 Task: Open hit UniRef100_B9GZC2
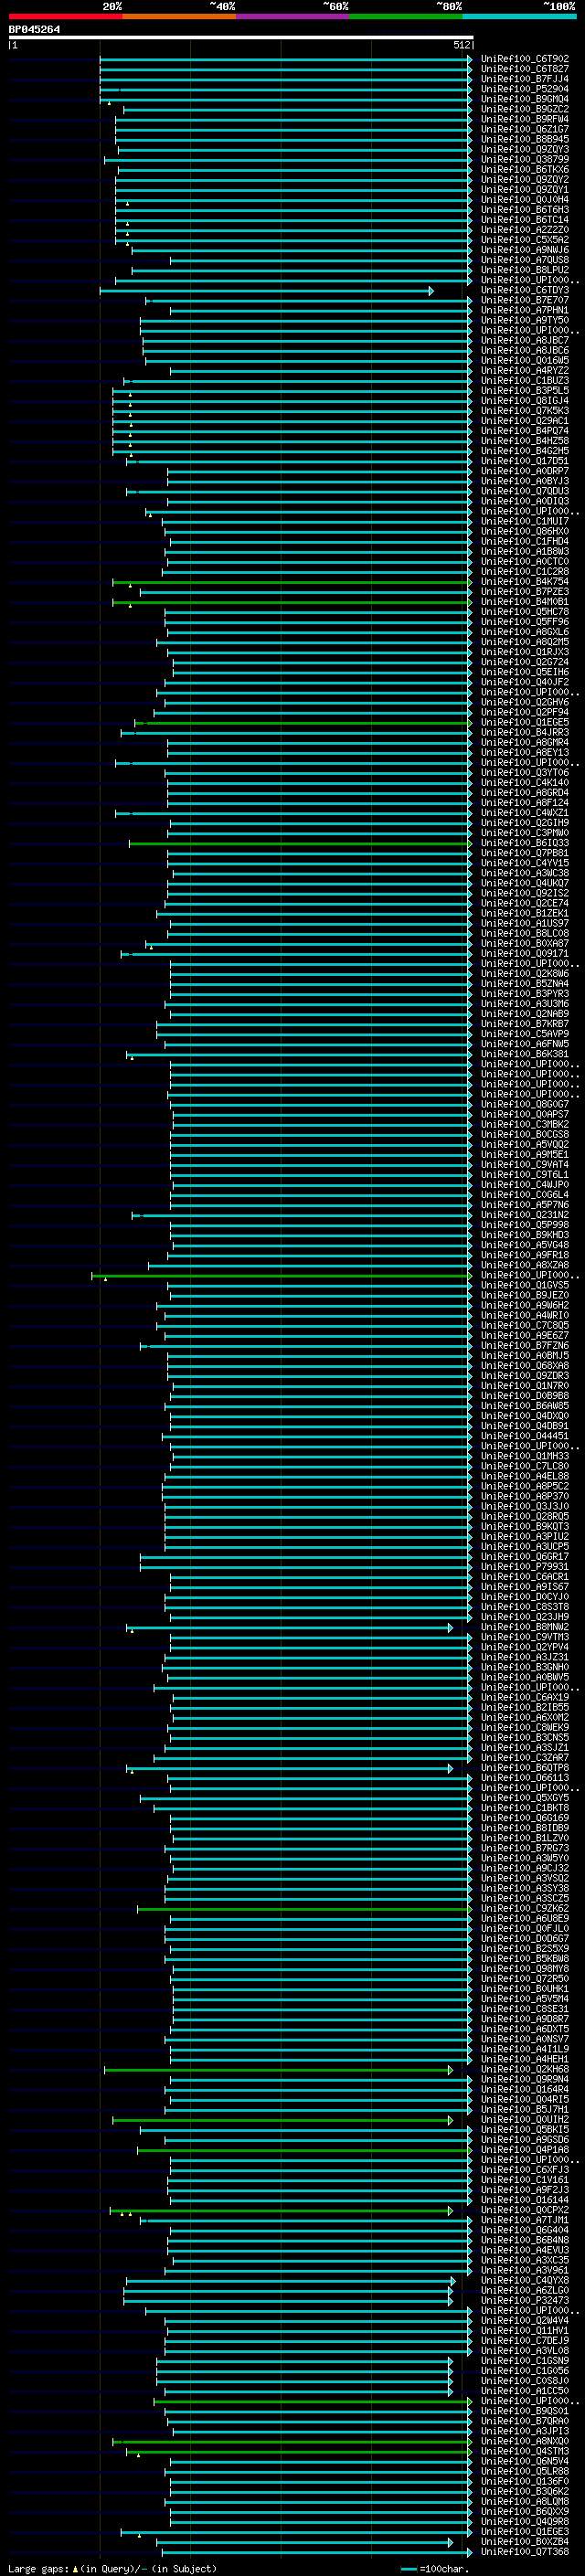(524, 109)
